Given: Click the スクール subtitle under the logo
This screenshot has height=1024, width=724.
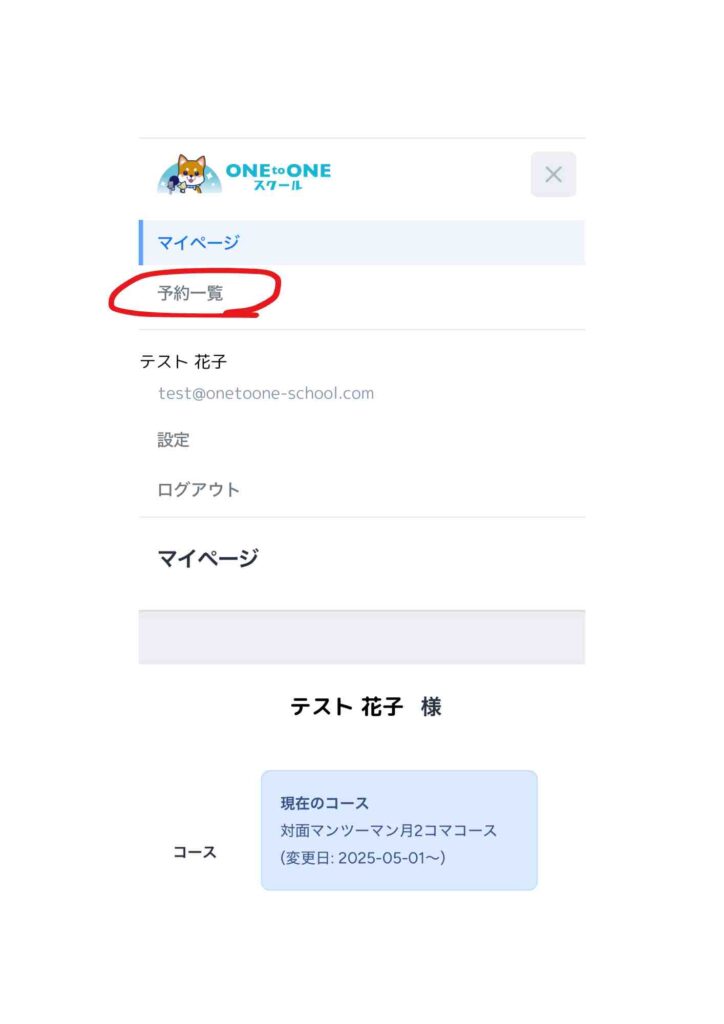Looking at the screenshot, I should tap(278, 185).
